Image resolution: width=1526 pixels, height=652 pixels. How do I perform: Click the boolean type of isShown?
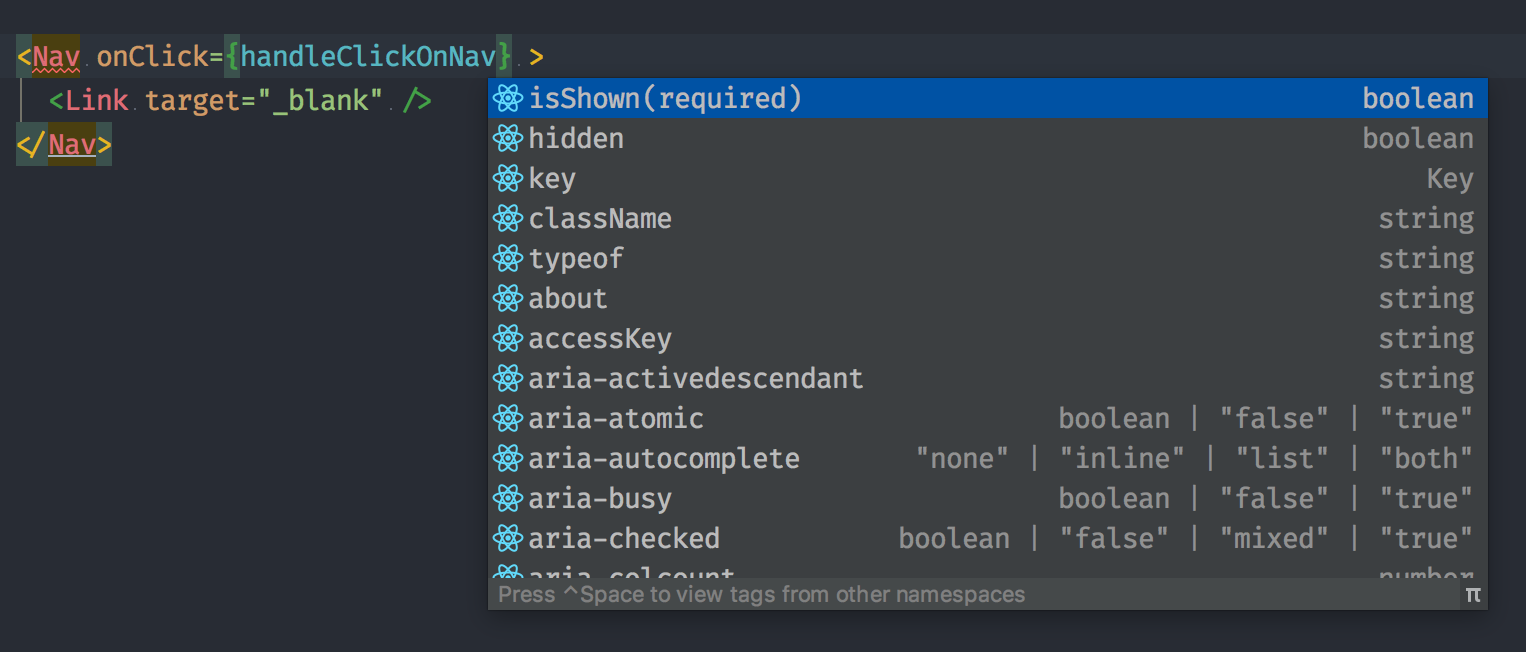pos(1418,98)
